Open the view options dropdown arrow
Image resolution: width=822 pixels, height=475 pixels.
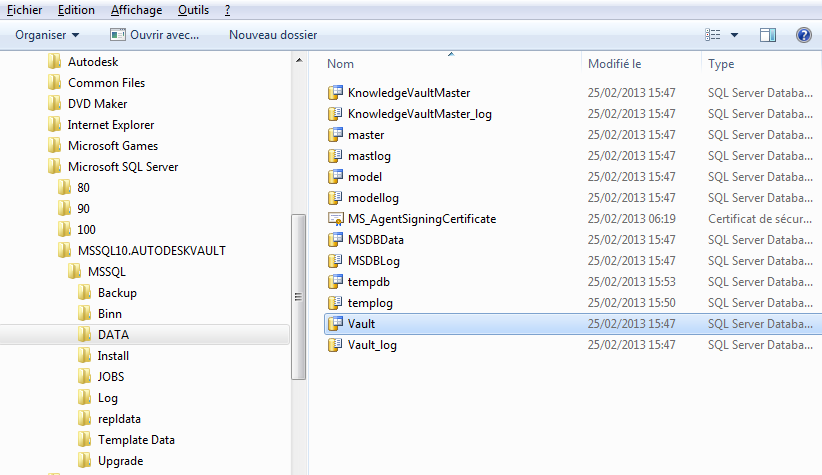tap(734, 35)
